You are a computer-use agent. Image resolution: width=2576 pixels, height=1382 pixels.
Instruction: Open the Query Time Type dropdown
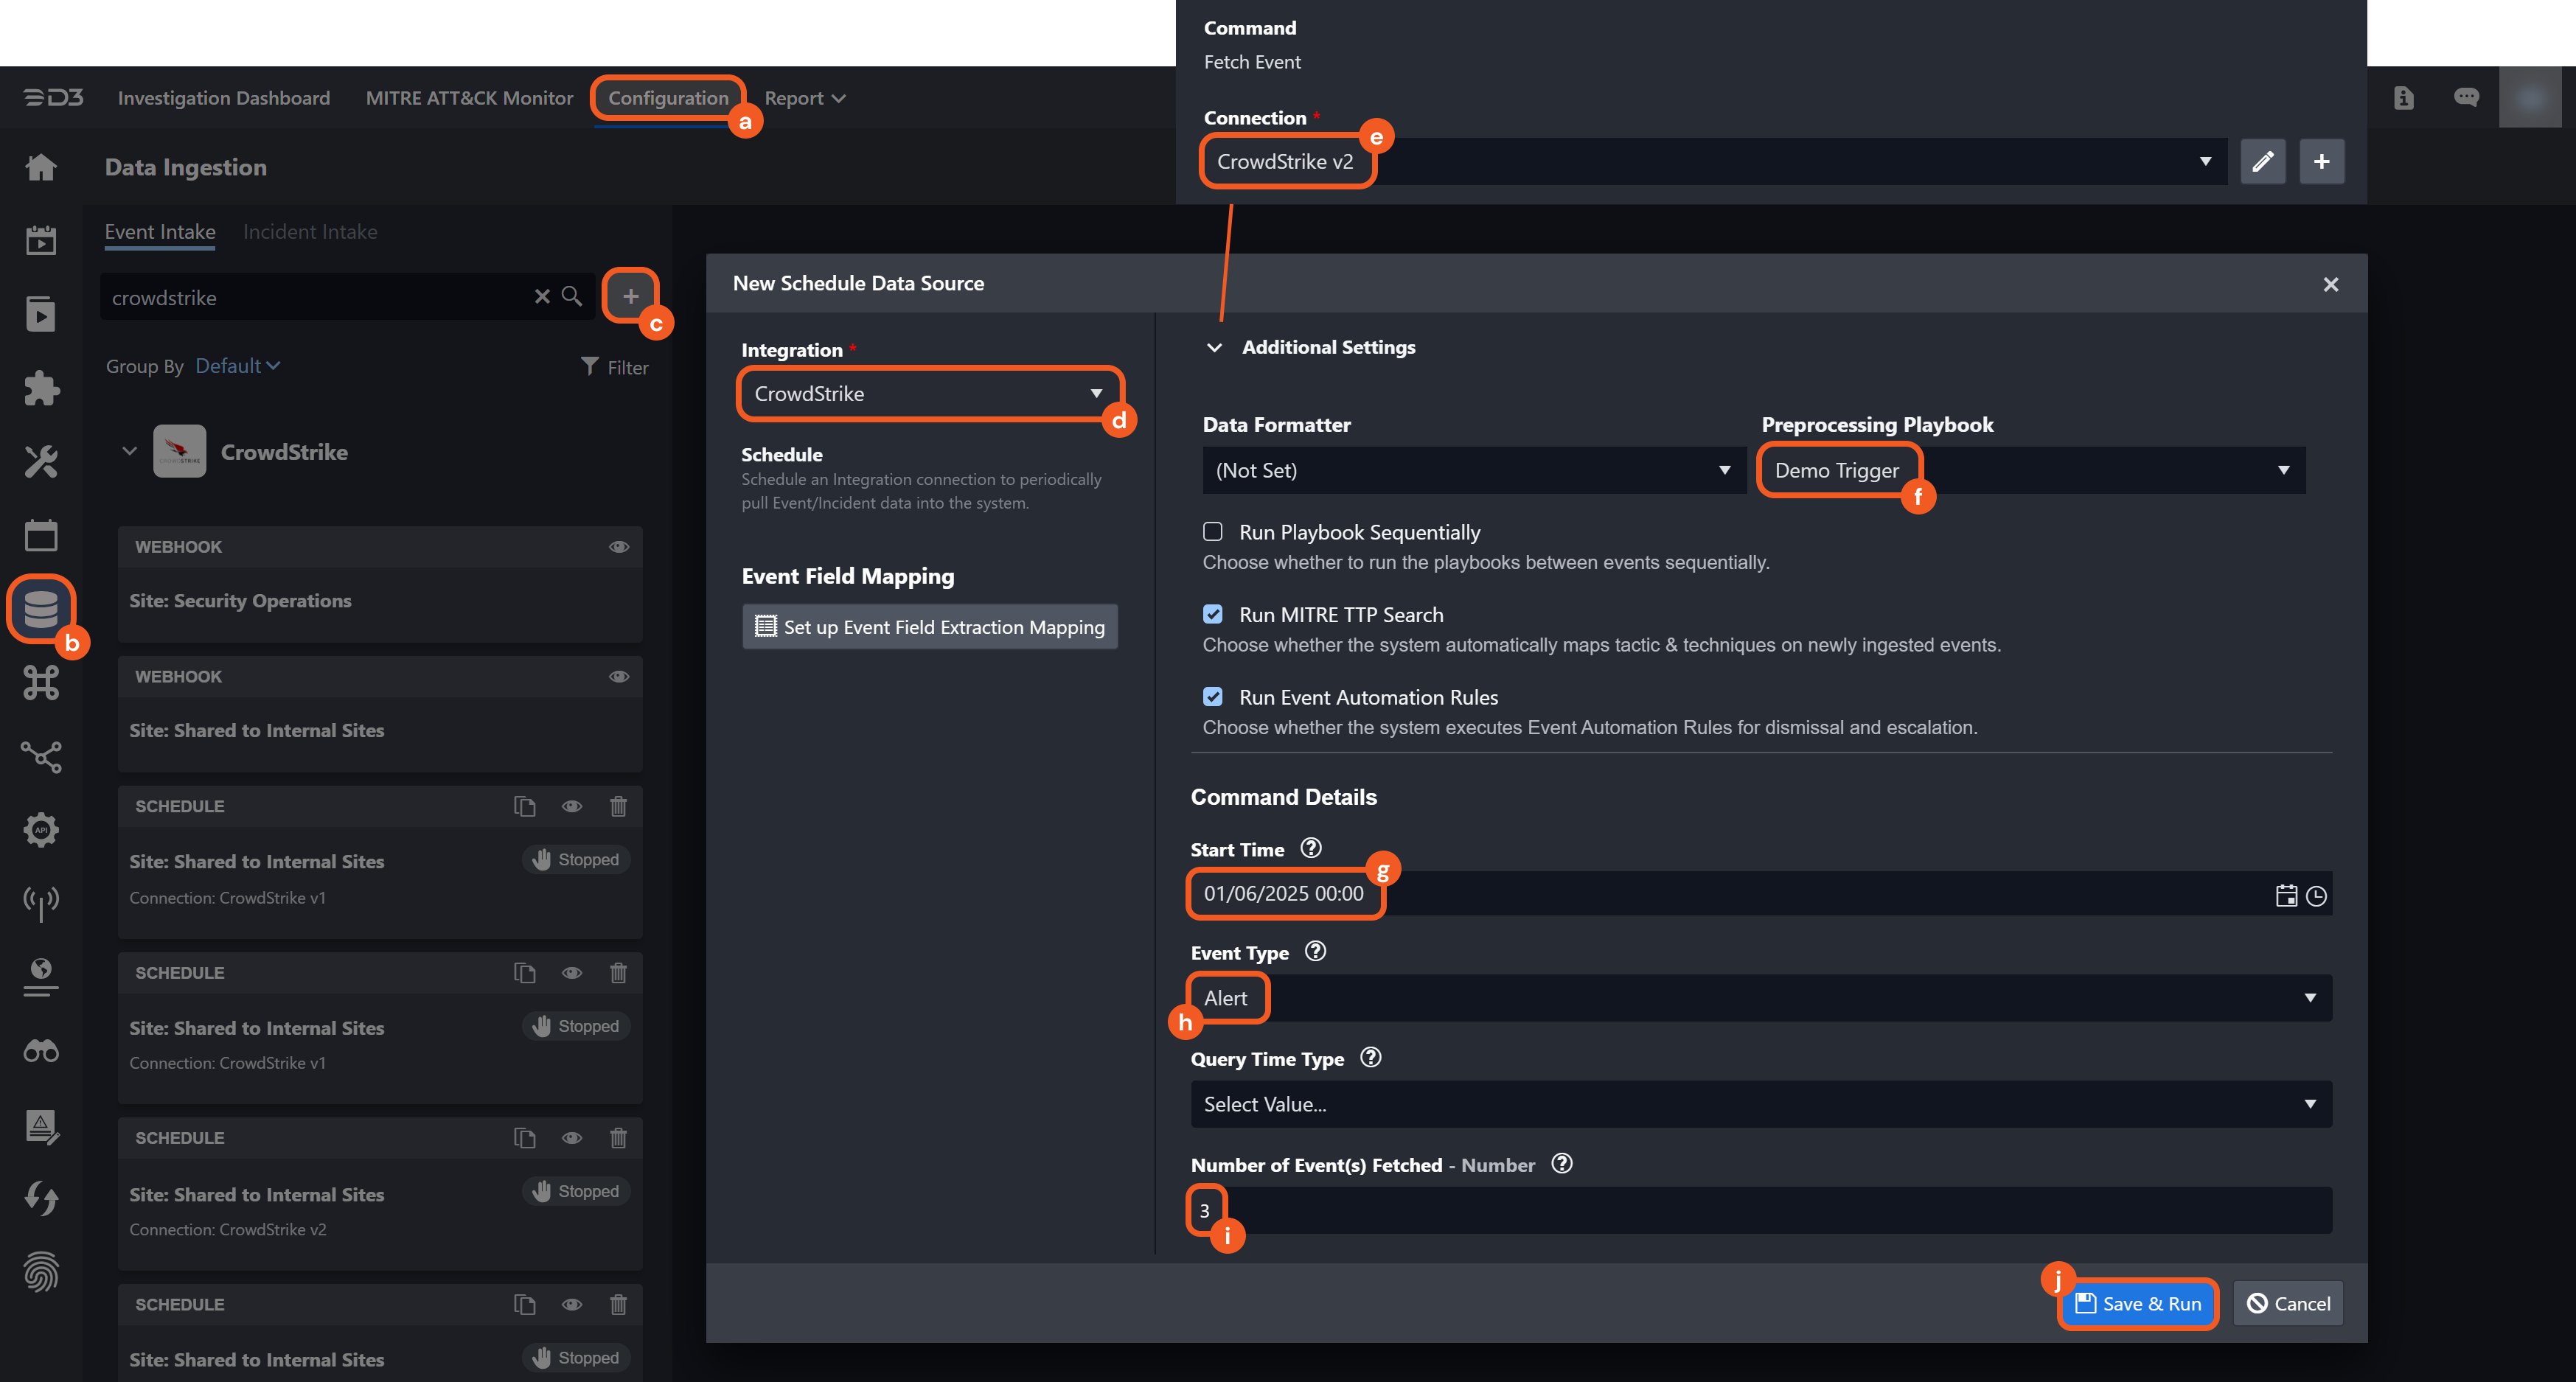coord(1760,1104)
